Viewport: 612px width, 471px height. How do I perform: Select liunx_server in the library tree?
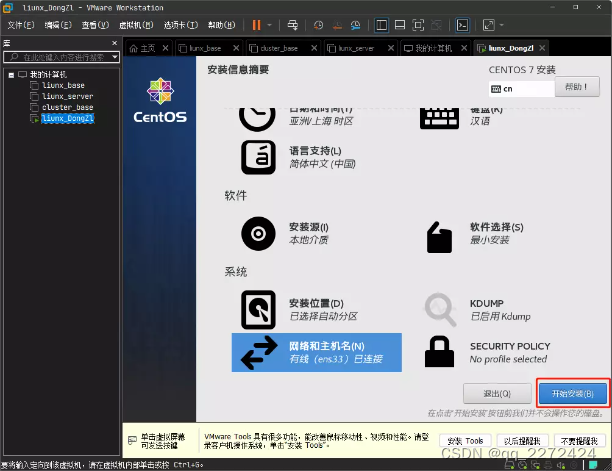coord(67,96)
